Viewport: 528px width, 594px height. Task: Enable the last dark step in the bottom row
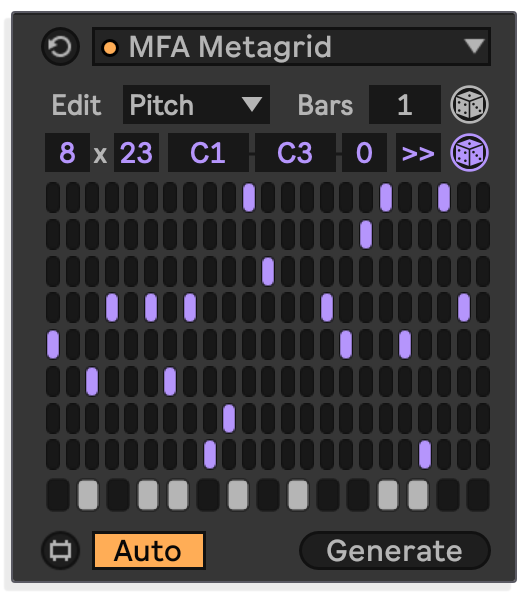[x=478, y=495]
